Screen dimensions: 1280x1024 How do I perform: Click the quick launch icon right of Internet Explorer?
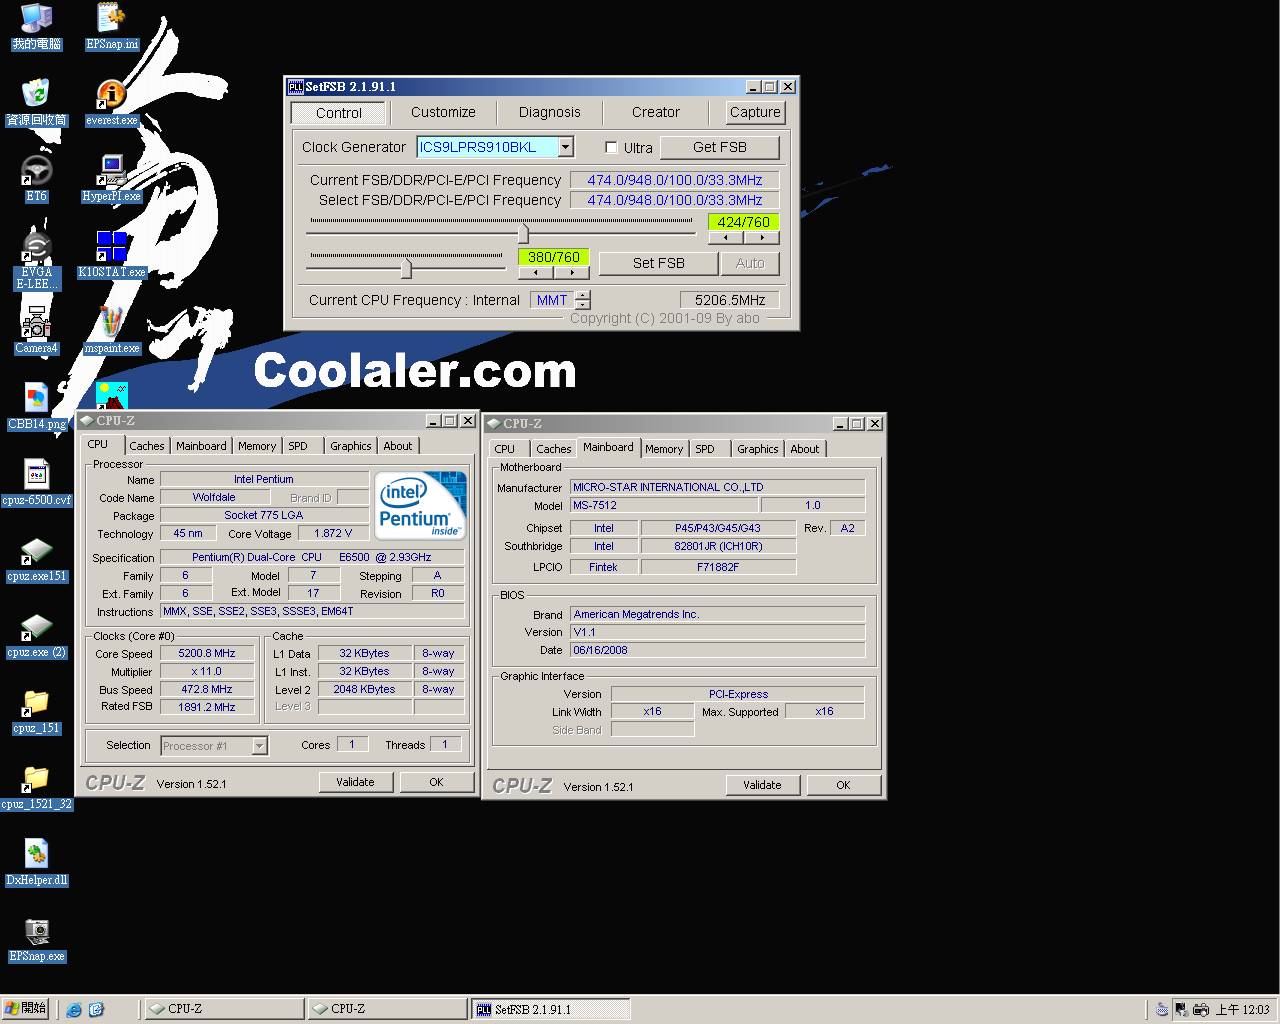pos(96,1009)
